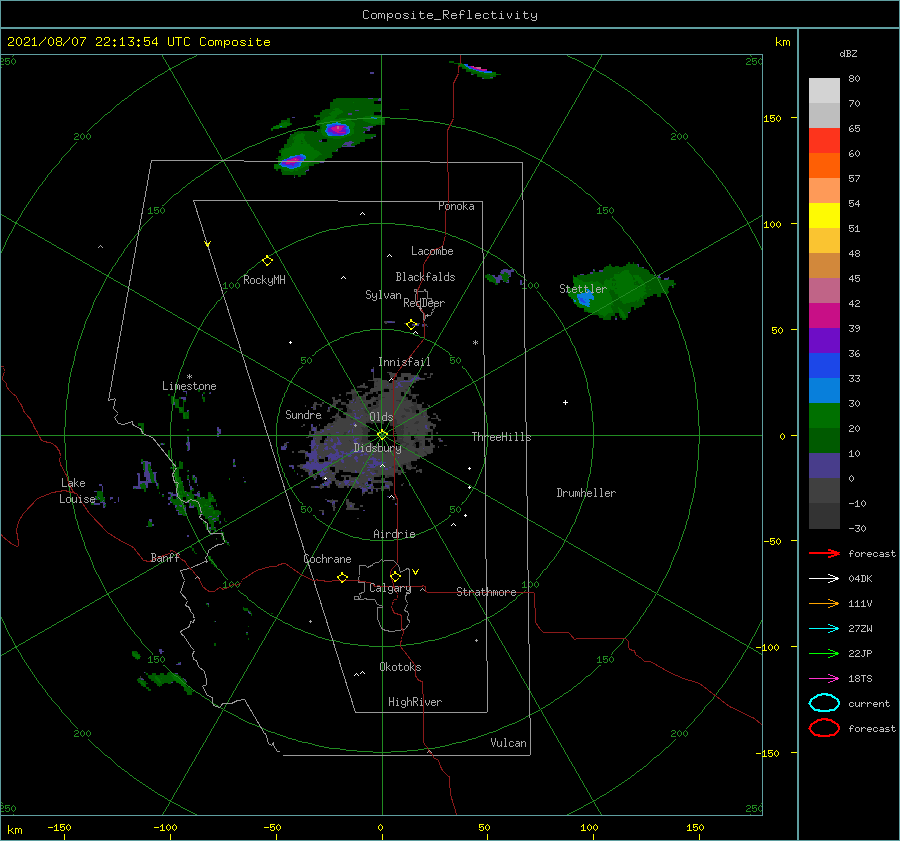Image resolution: width=900 pixels, height=841 pixels.
Task: Click the Drumheller label
Action: (x=586, y=493)
